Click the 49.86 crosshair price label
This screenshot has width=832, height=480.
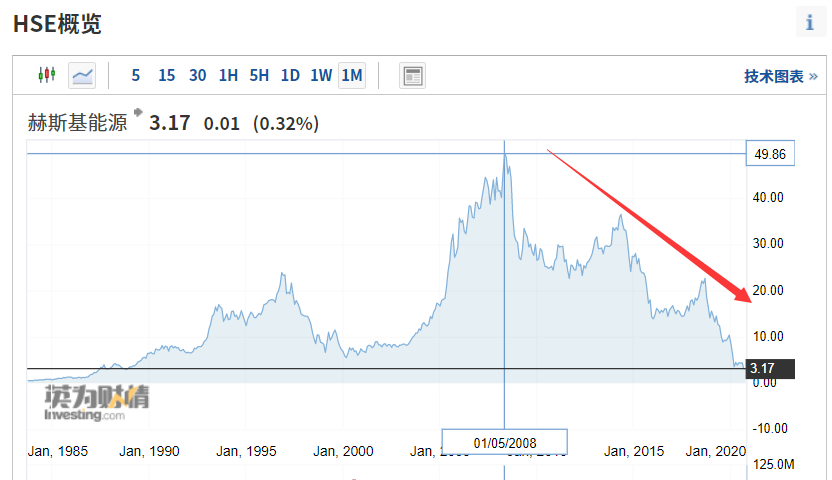click(x=769, y=154)
